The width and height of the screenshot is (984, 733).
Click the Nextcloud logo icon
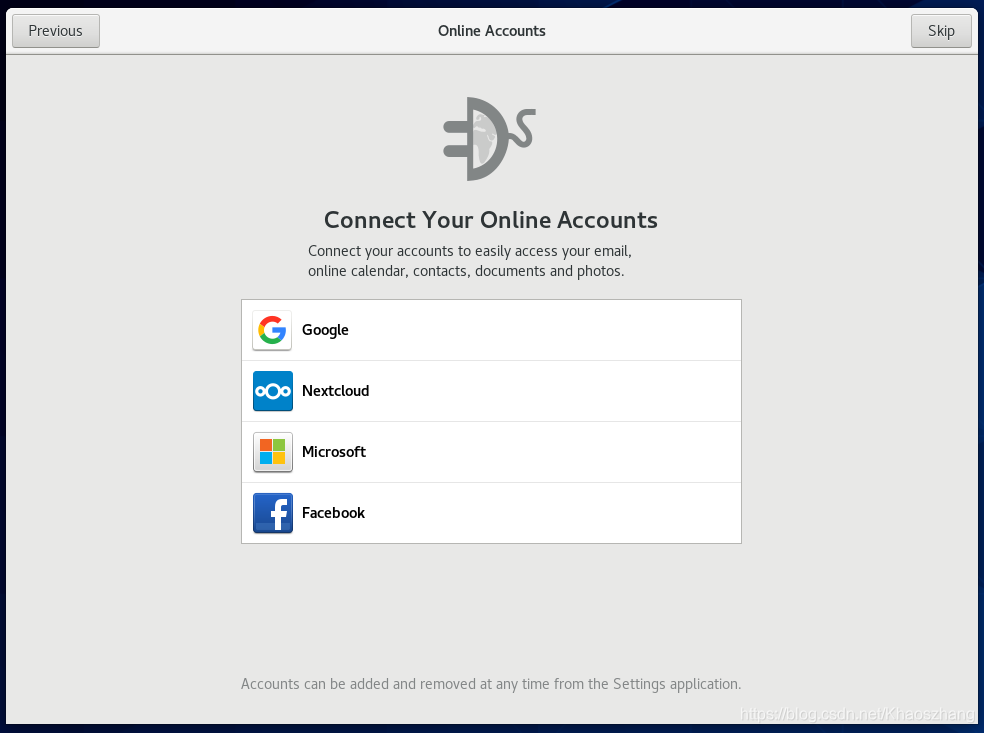272,391
